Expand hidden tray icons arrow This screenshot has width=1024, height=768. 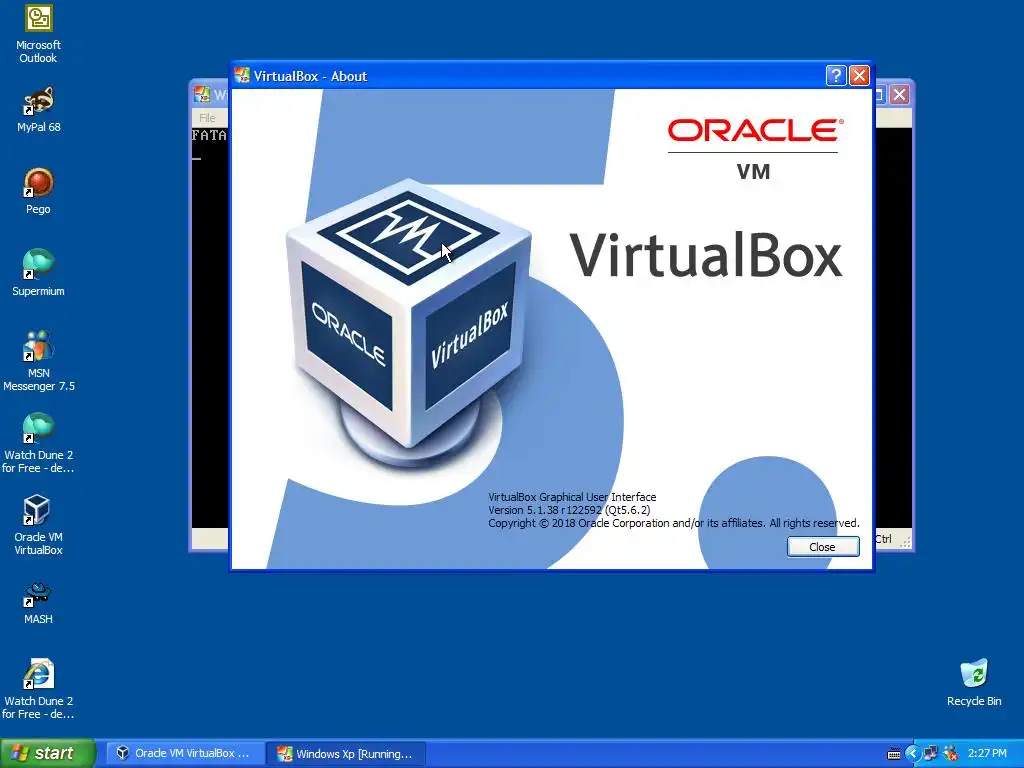coord(912,754)
